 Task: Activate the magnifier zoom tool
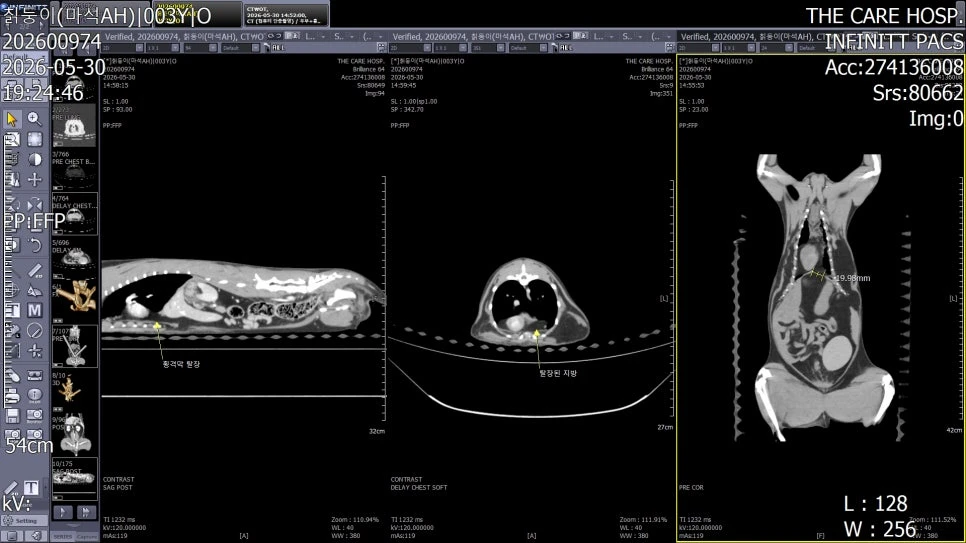click(x=34, y=119)
